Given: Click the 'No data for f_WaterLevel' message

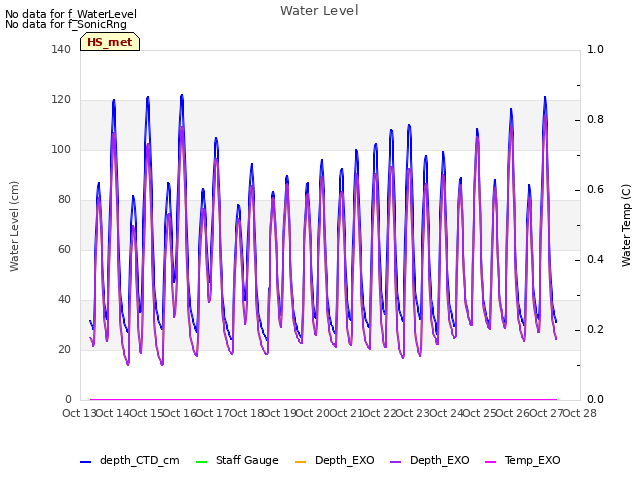Looking at the screenshot, I should tap(71, 14).
